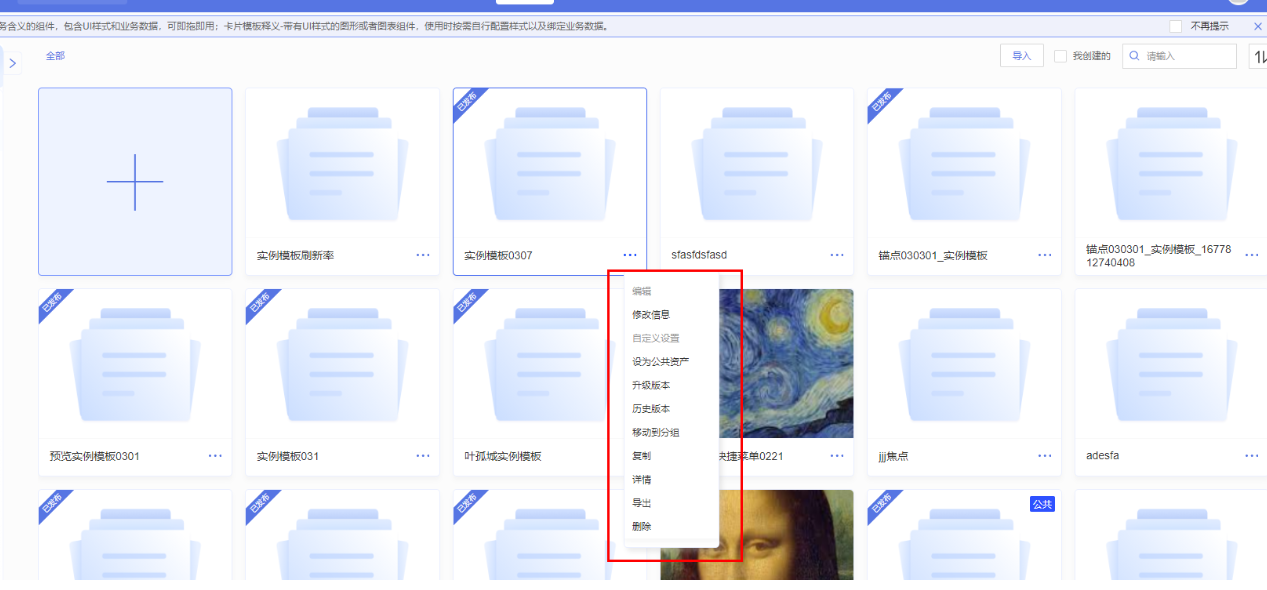Image resolution: width=1267 pixels, height=590 pixels.
Task: Open the sfasfdsfasd folder thumbnail
Action: [757, 163]
